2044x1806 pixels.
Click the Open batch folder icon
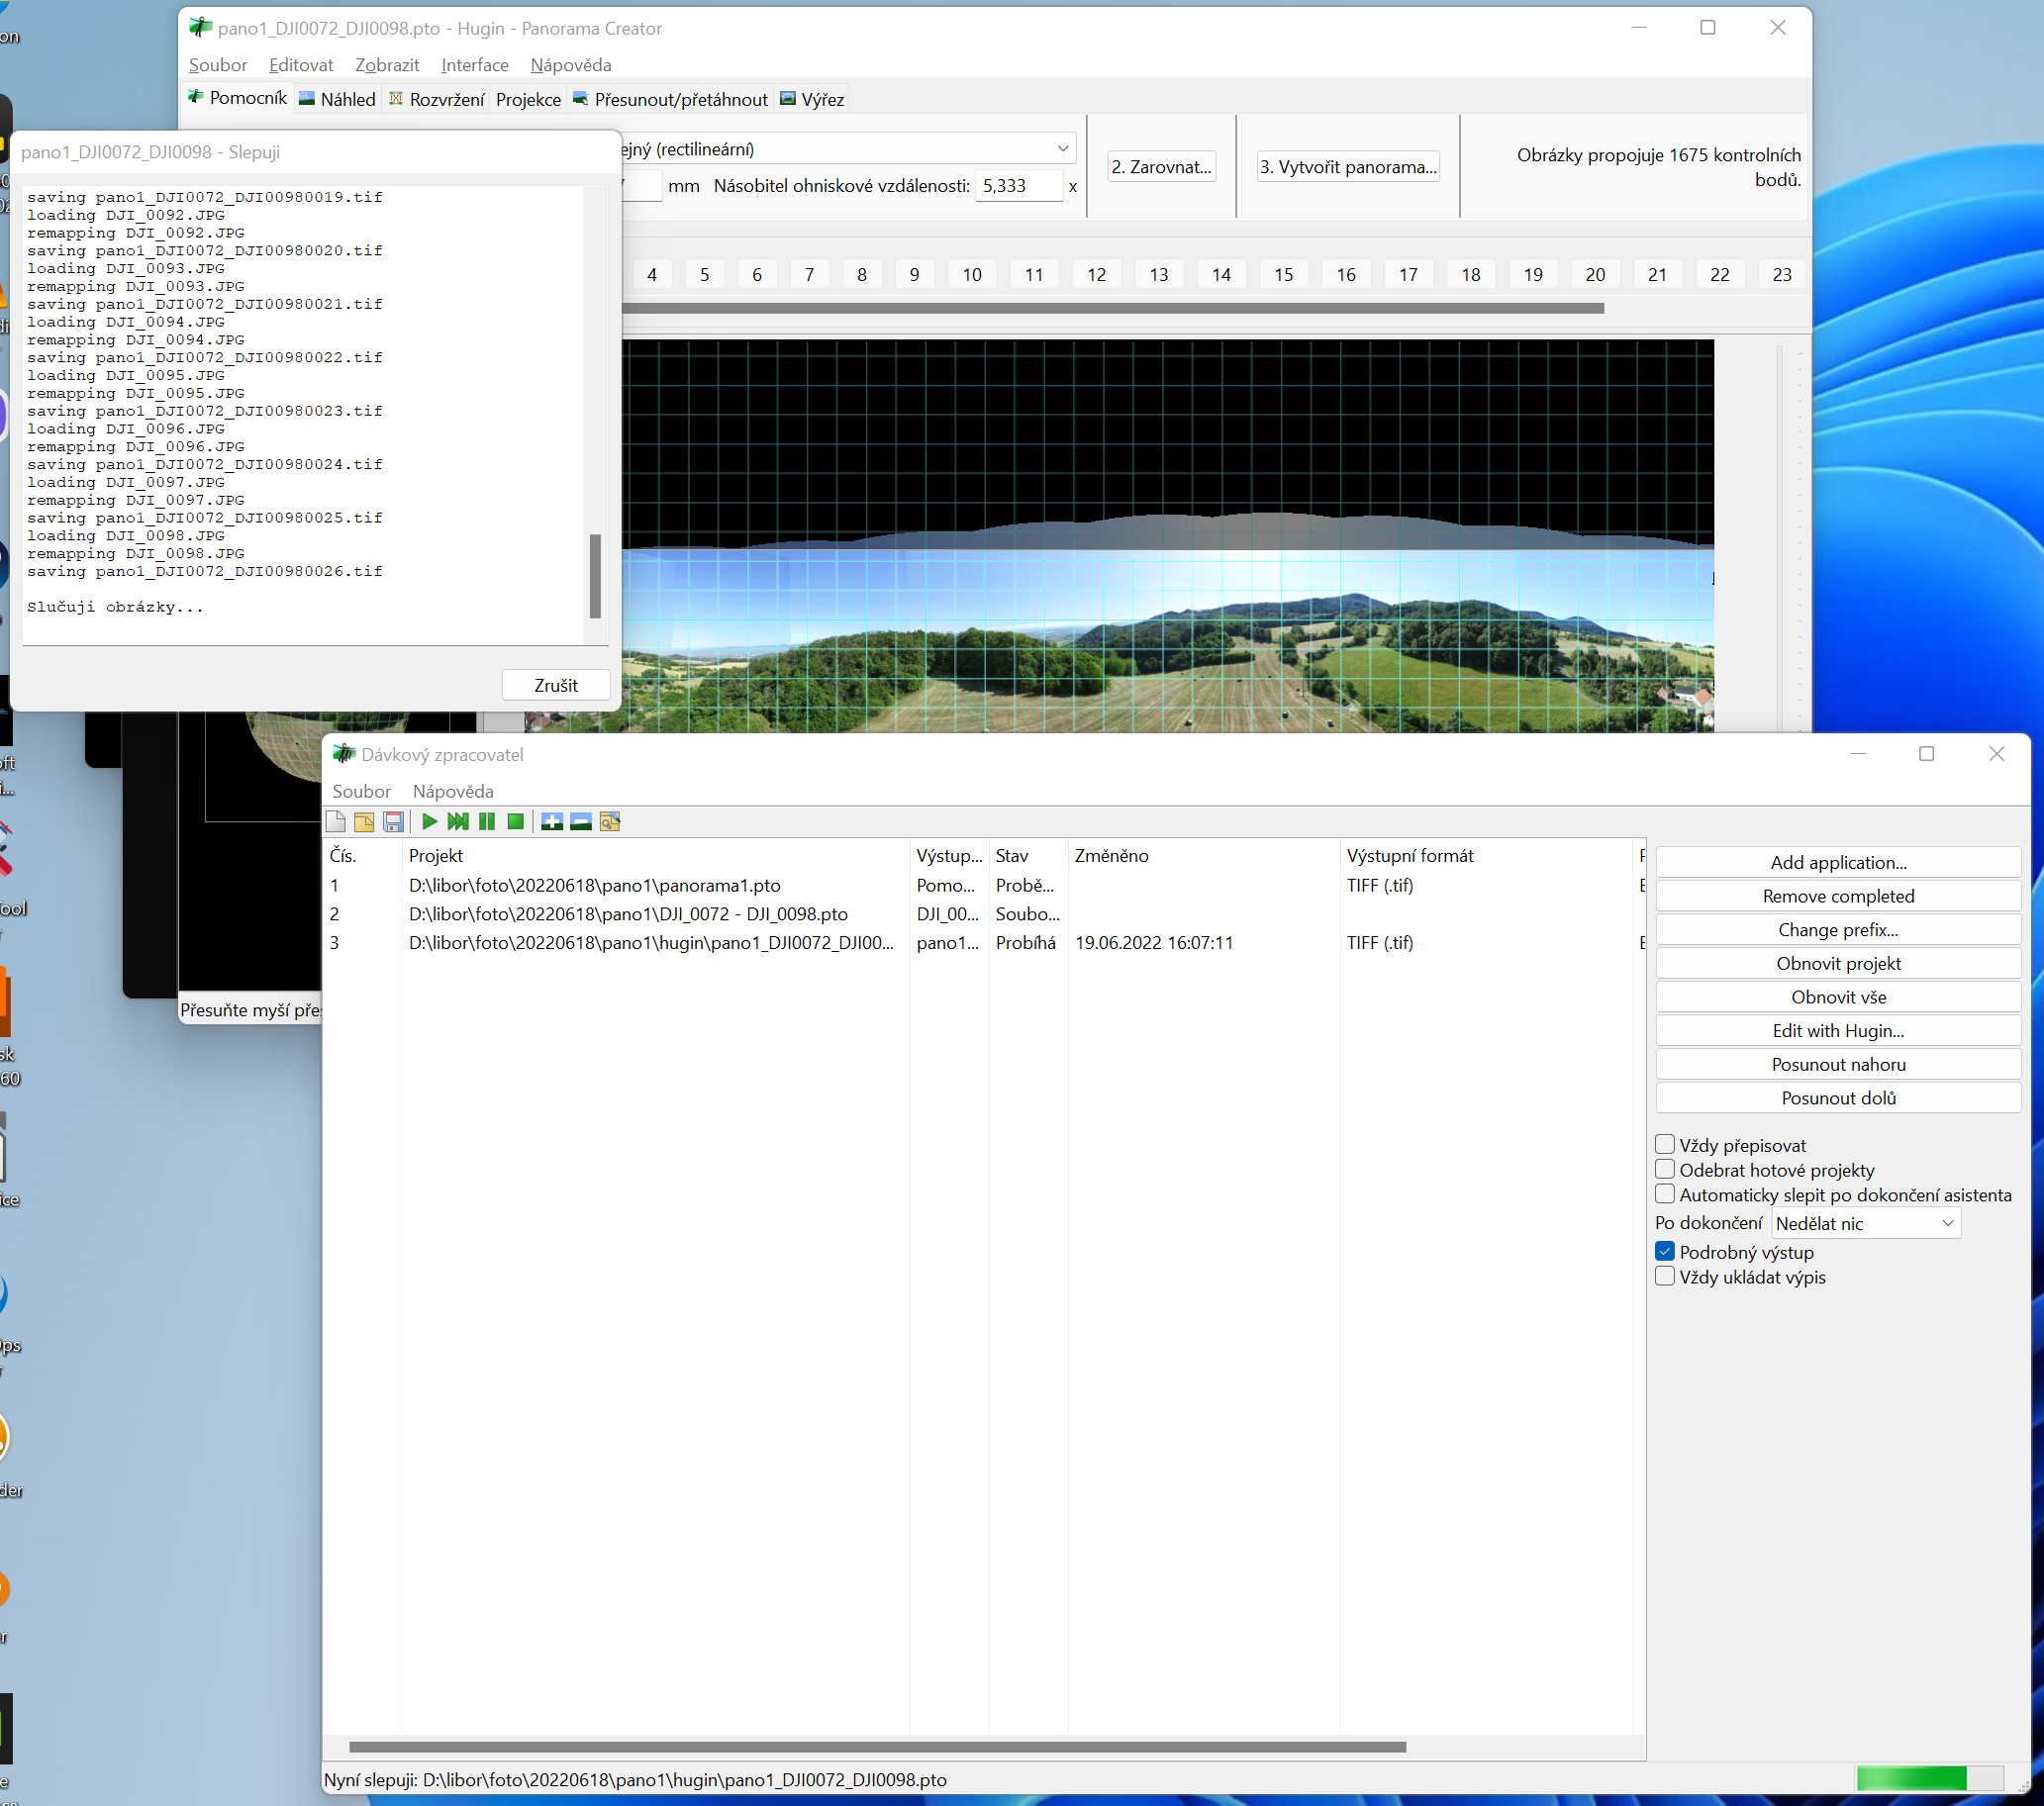365,822
